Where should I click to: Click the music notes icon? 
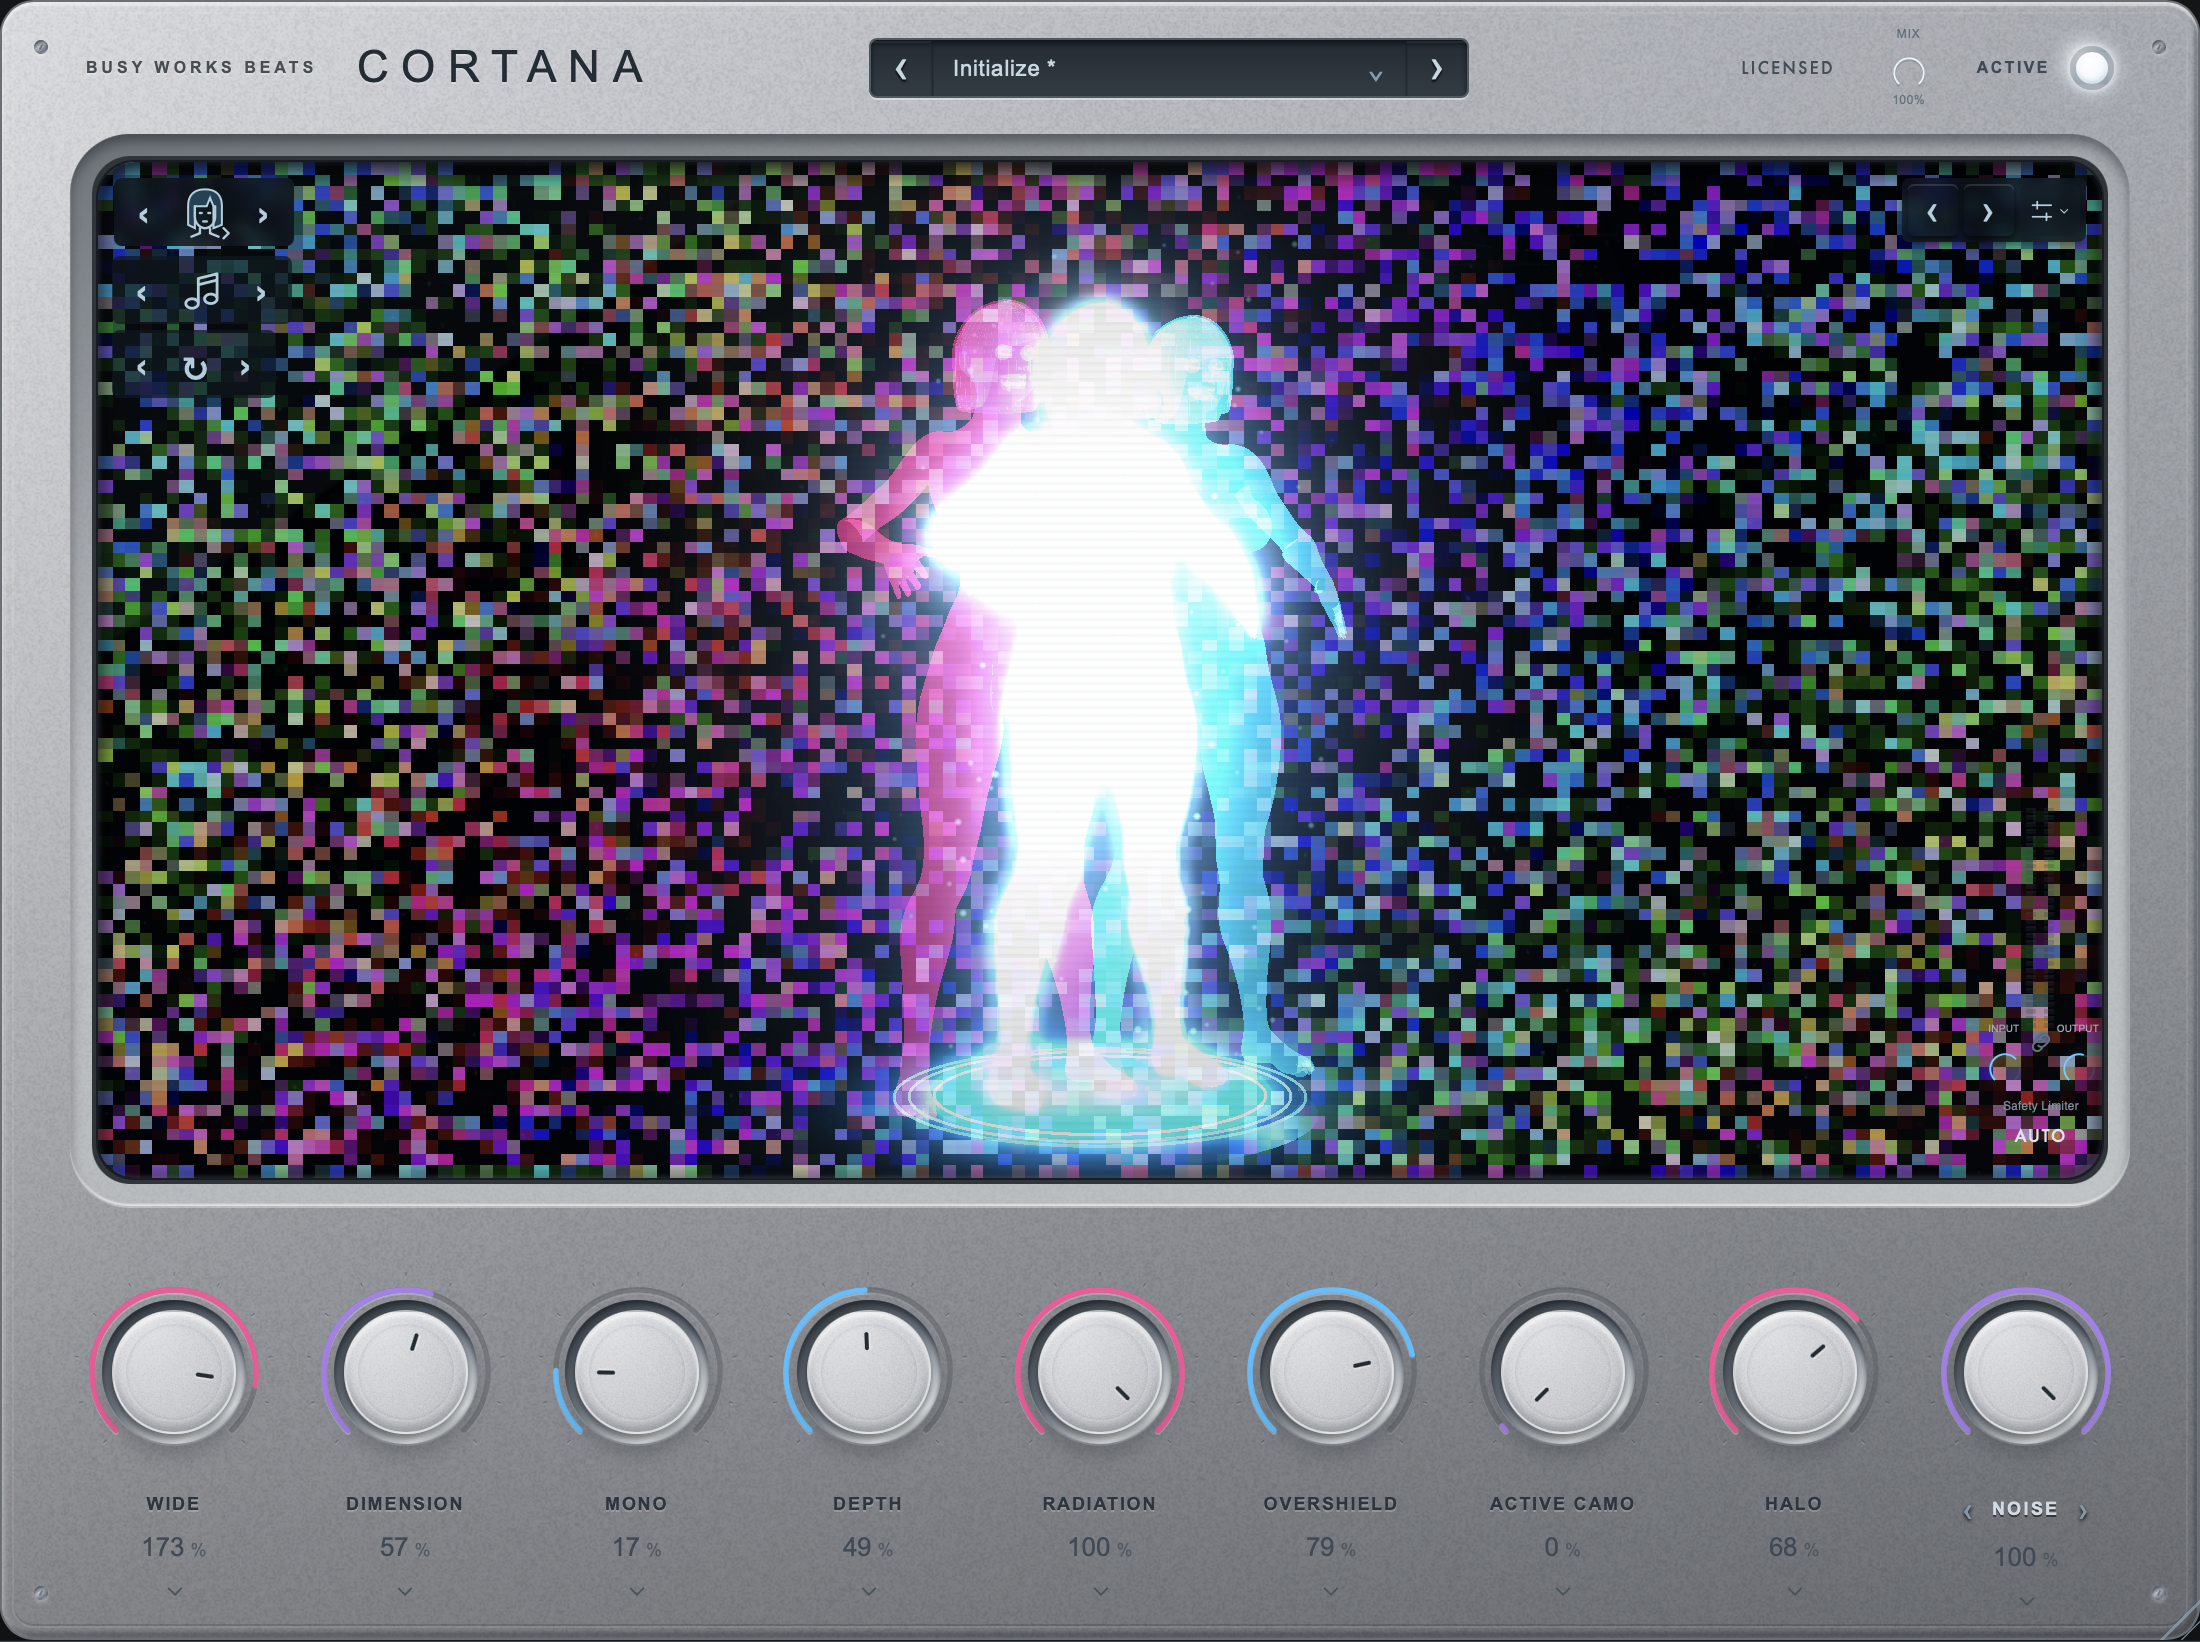coord(203,292)
